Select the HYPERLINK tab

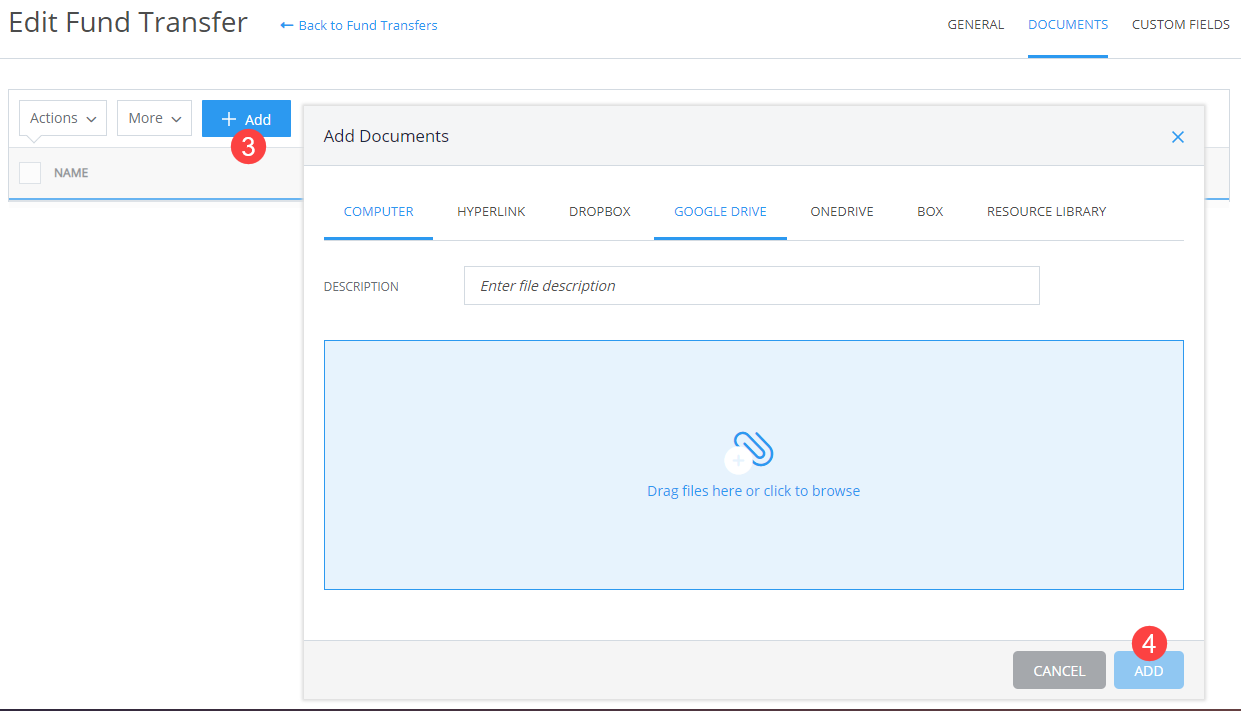[491, 212]
